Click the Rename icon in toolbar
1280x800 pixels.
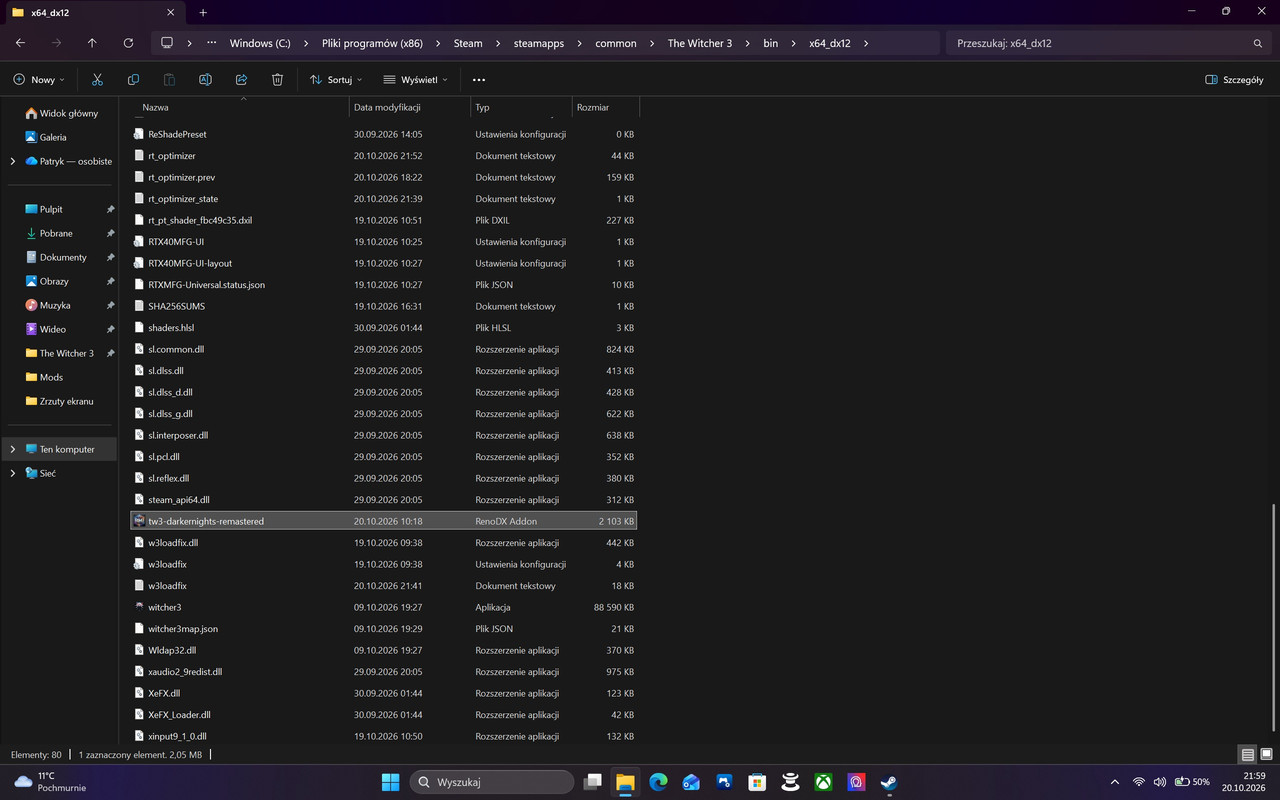[205, 79]
